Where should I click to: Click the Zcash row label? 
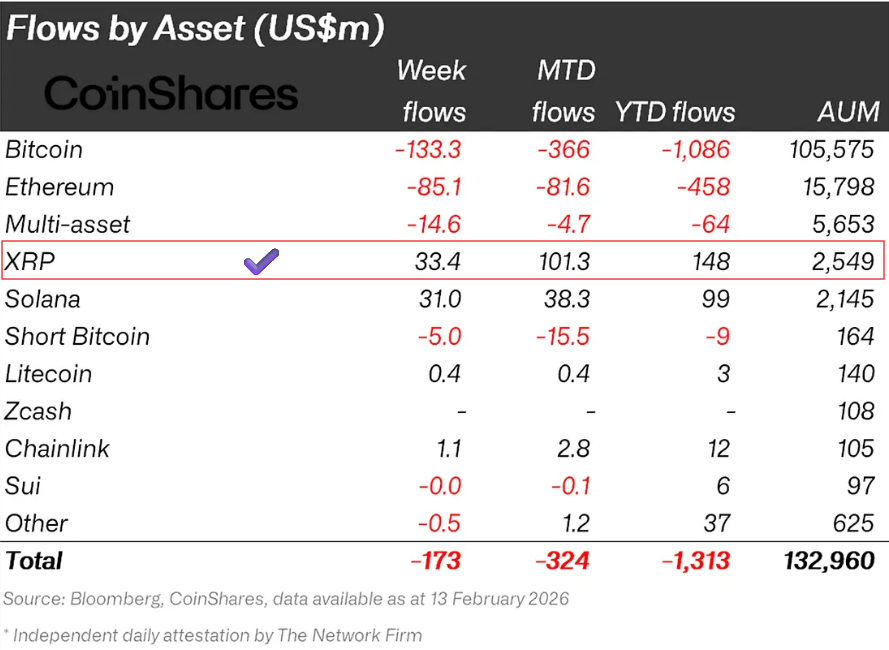(x=38, y=411)
